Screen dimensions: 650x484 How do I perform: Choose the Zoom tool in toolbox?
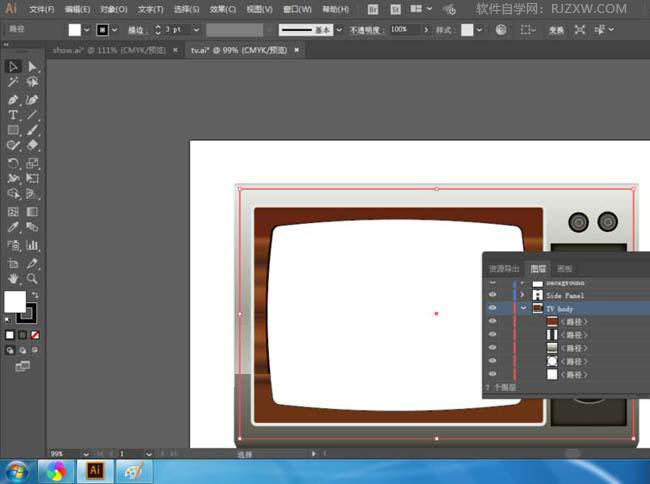tap(32, 278)
